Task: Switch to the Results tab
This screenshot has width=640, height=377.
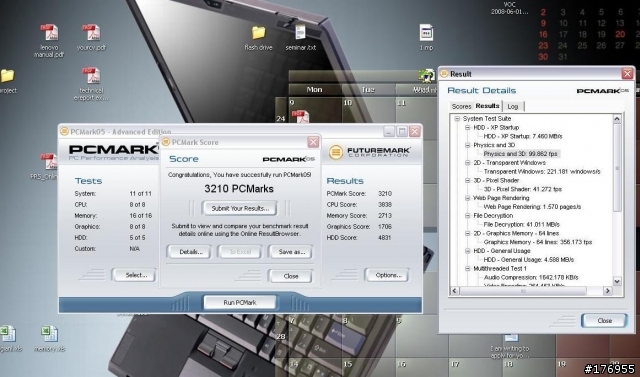Action: [x=487, y=106]
